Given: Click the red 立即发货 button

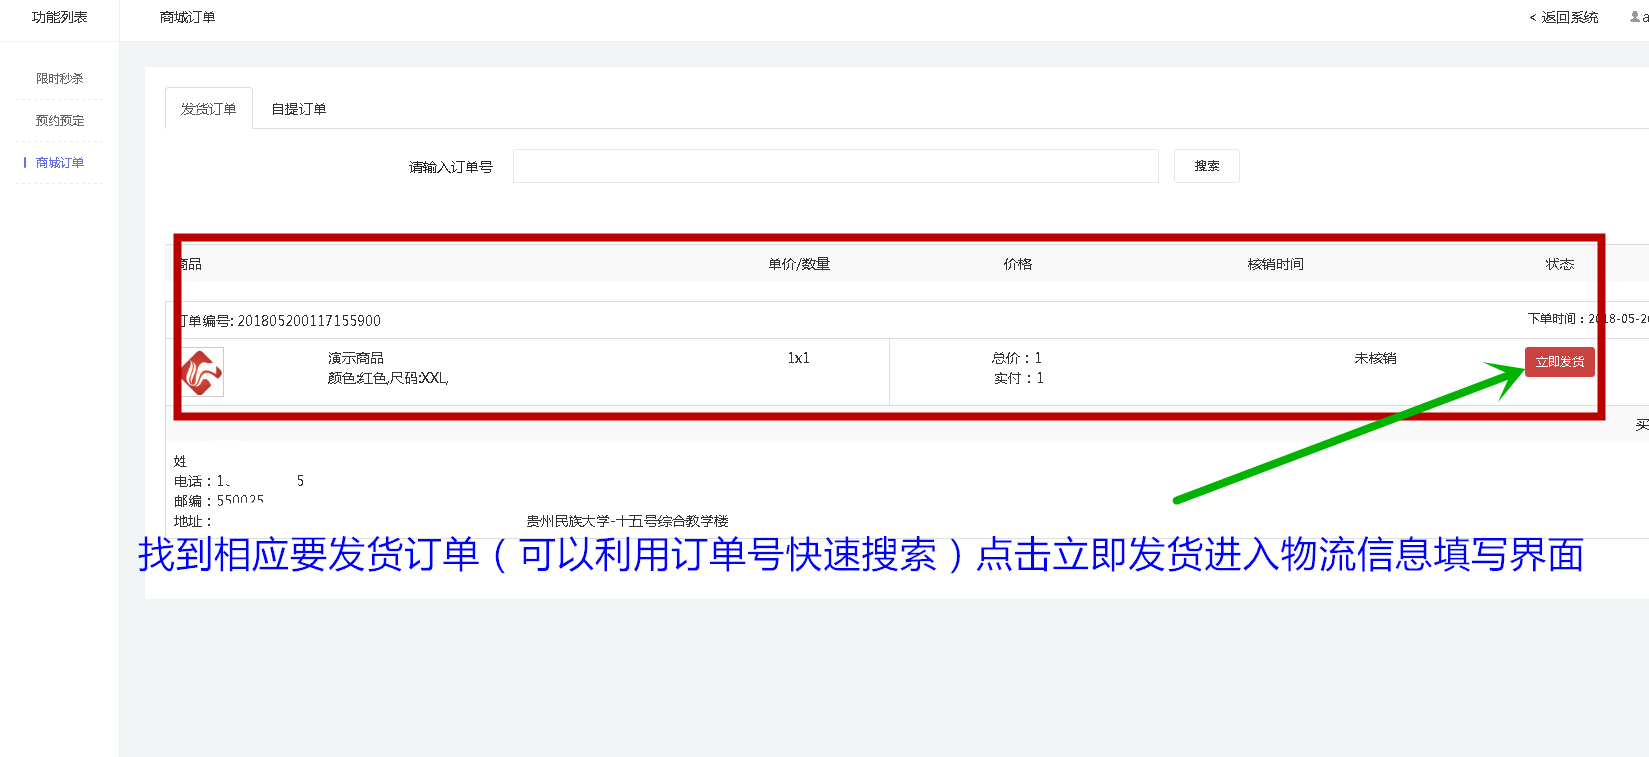Looking at the screenshot, I should [x=1560, y=362].
